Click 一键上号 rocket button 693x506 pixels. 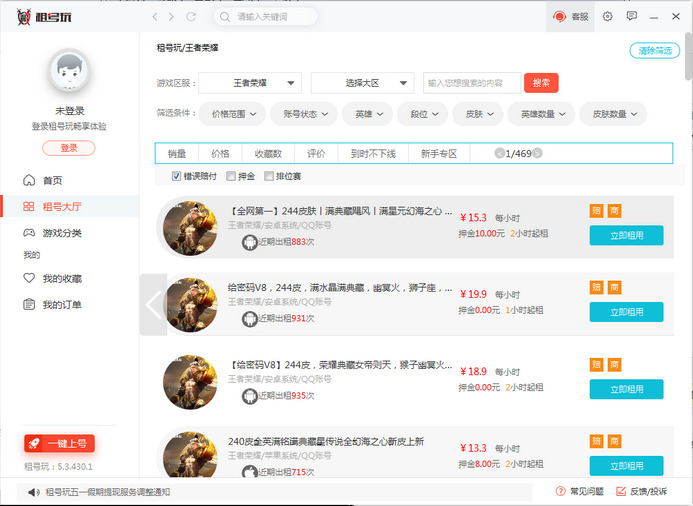click(59, 443)
